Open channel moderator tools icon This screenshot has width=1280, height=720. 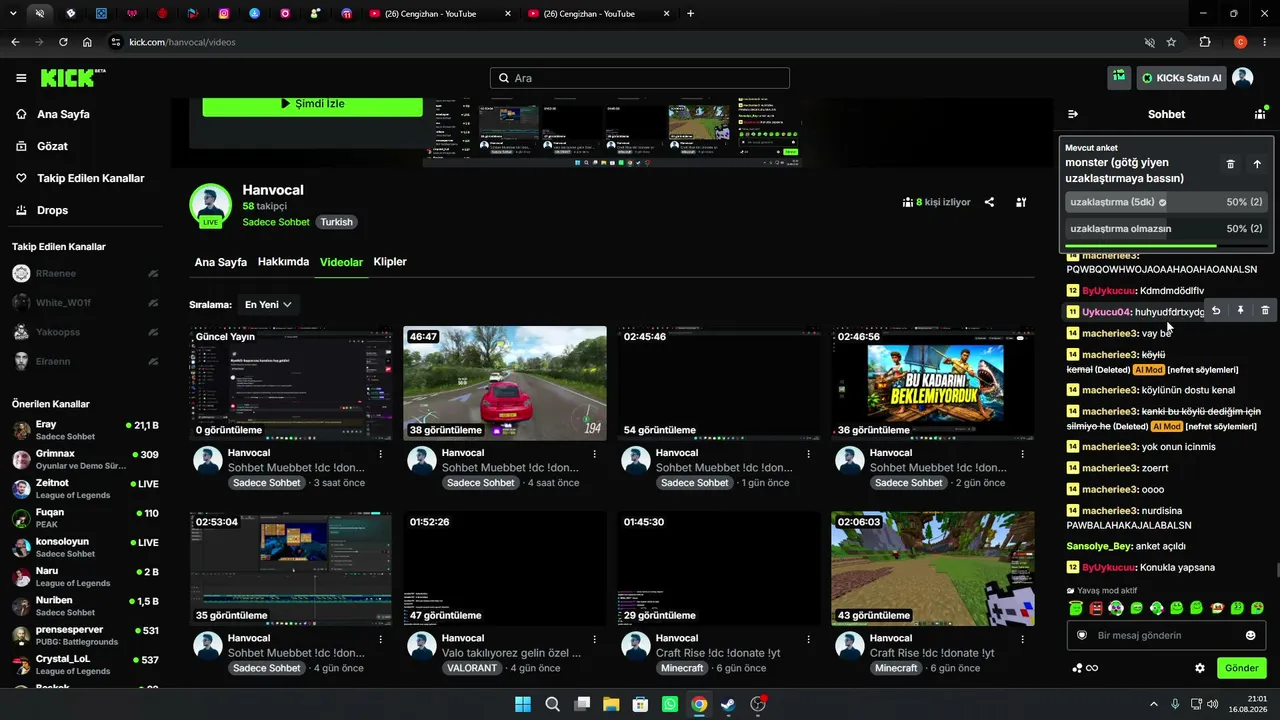point(1021,202)
